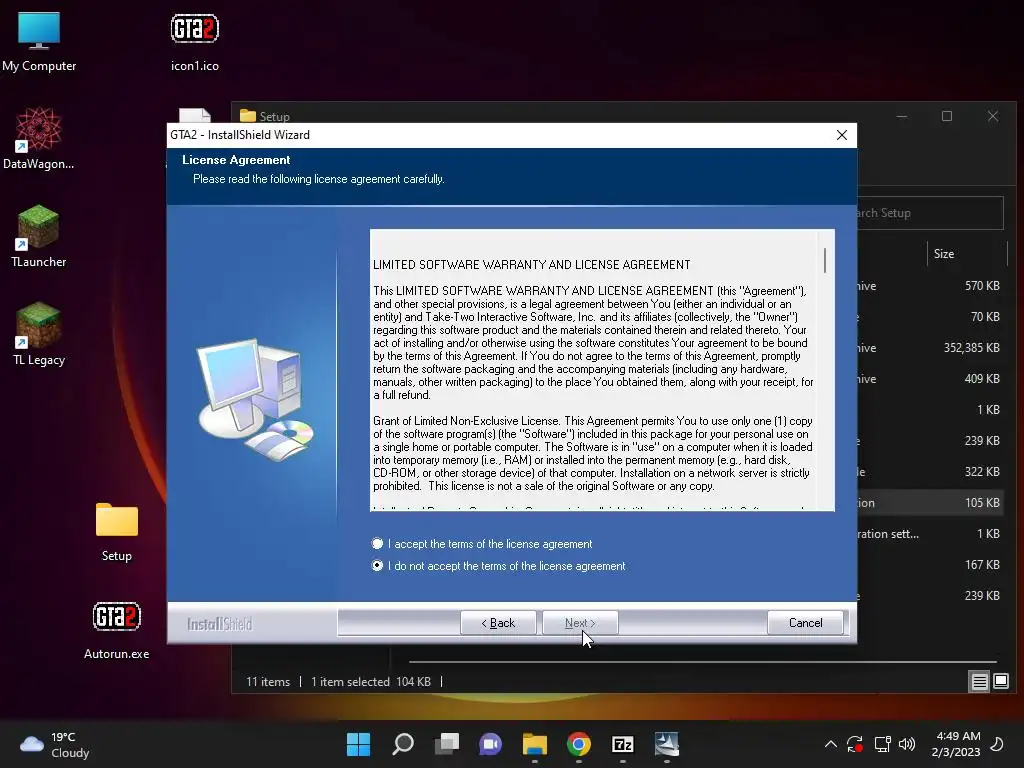Open icon1.ico GTA2 desktop file
The image size is (1024, 768).
tap(195, 41)
